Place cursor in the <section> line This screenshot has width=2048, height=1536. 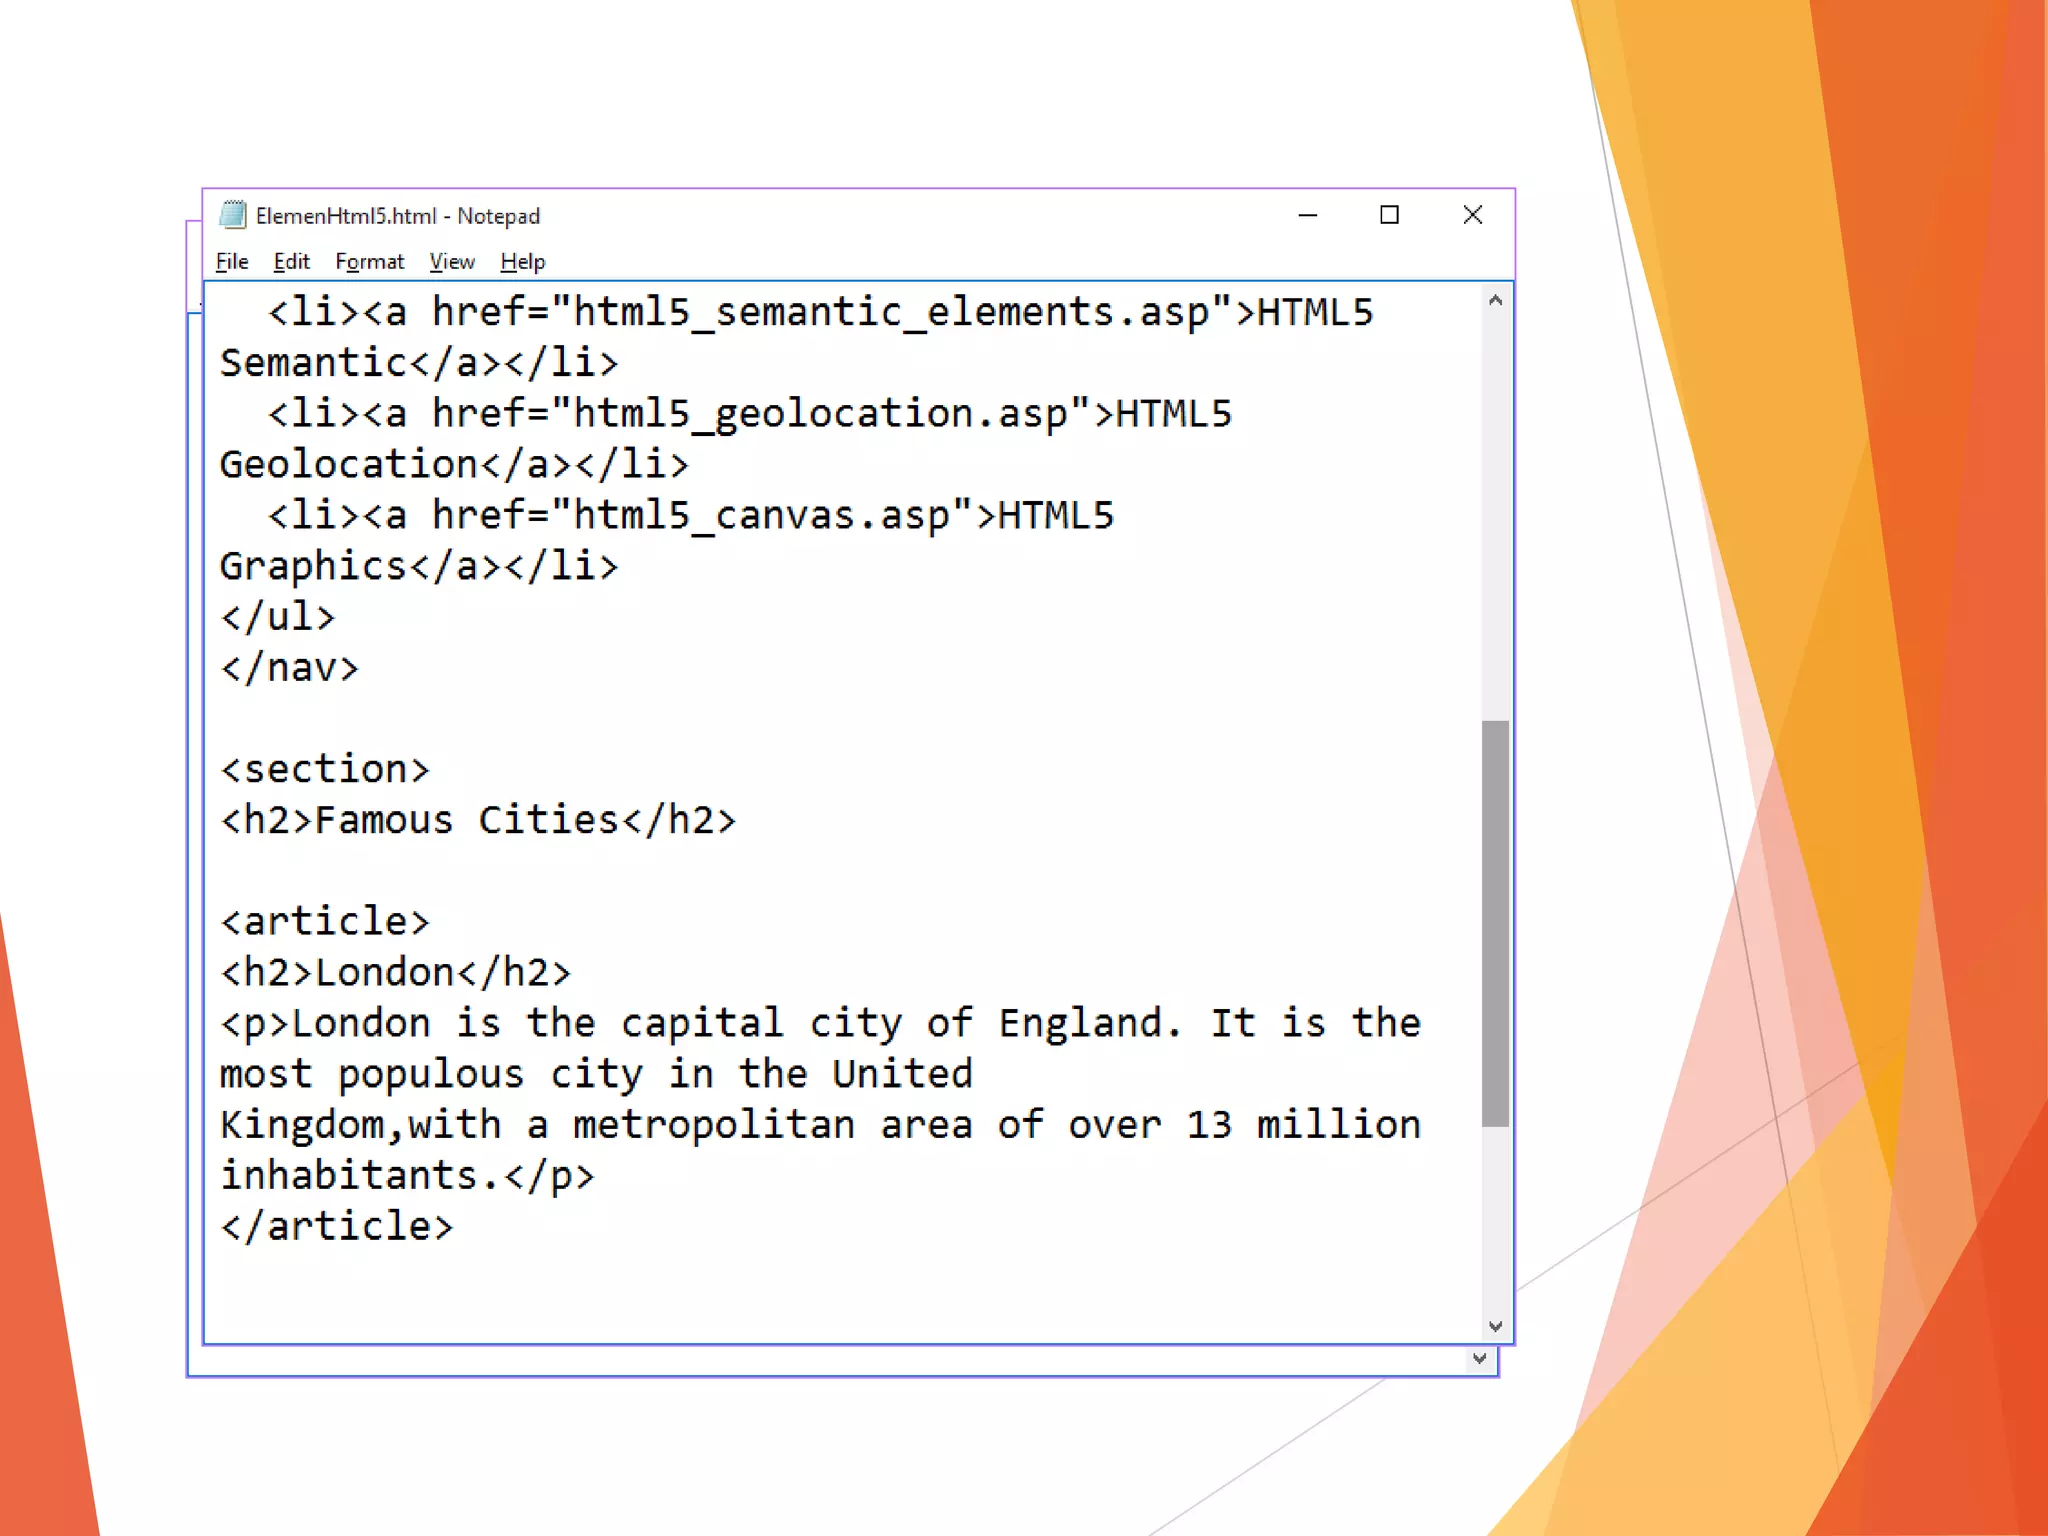point(325,769)
